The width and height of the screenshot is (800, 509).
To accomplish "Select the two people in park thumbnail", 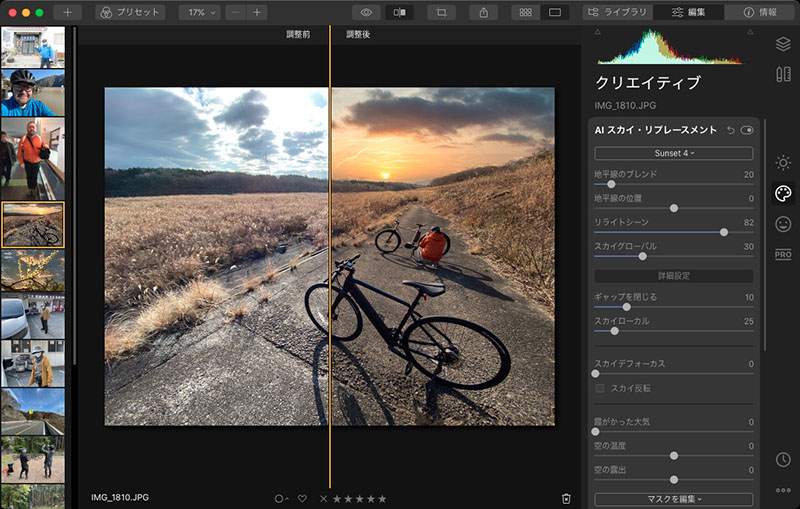I will (33, 460).
